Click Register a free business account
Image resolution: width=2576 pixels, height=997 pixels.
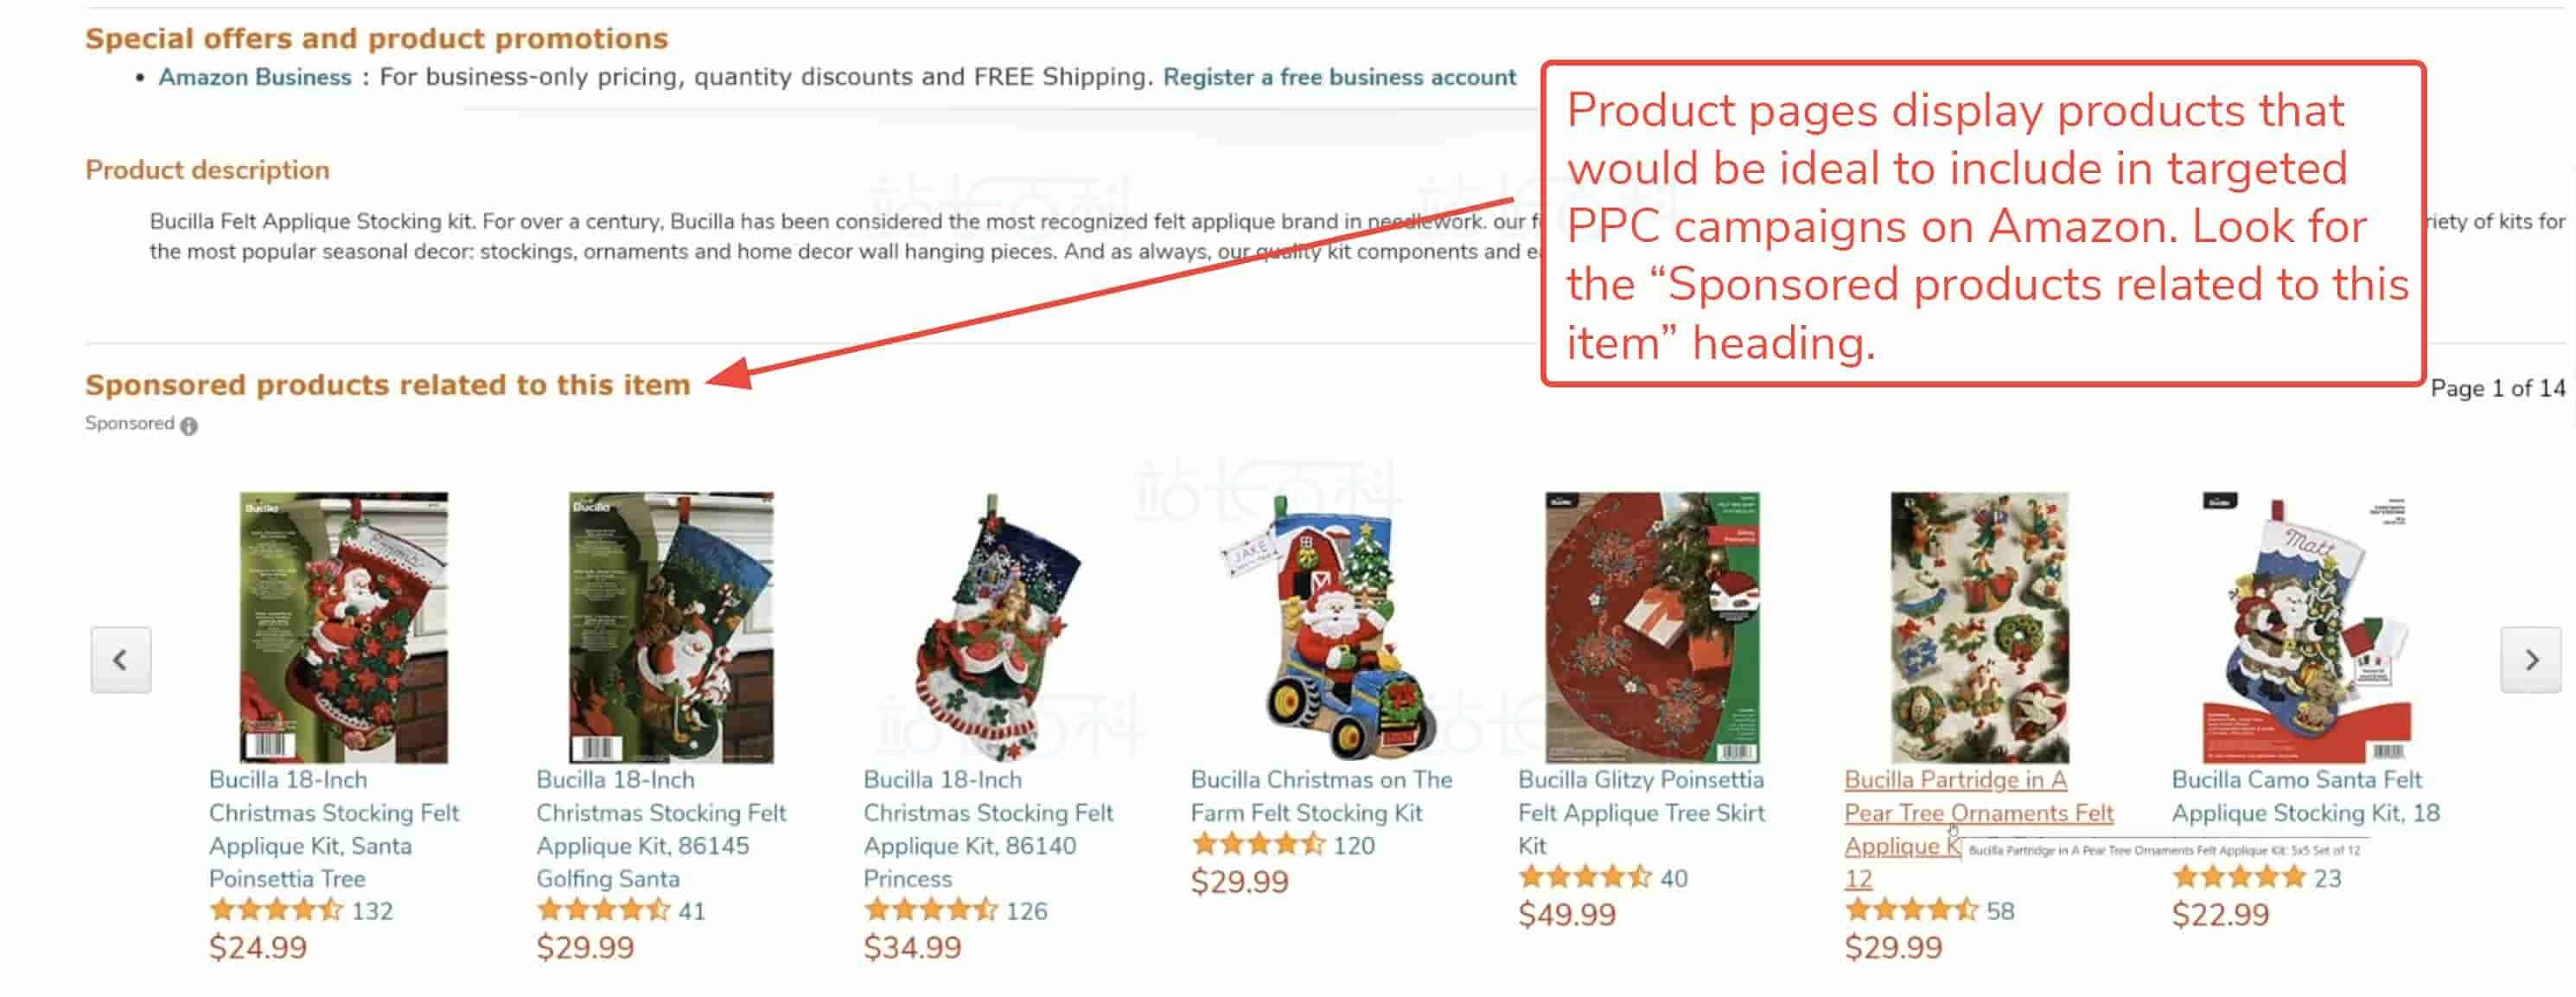pos(1339,77)
